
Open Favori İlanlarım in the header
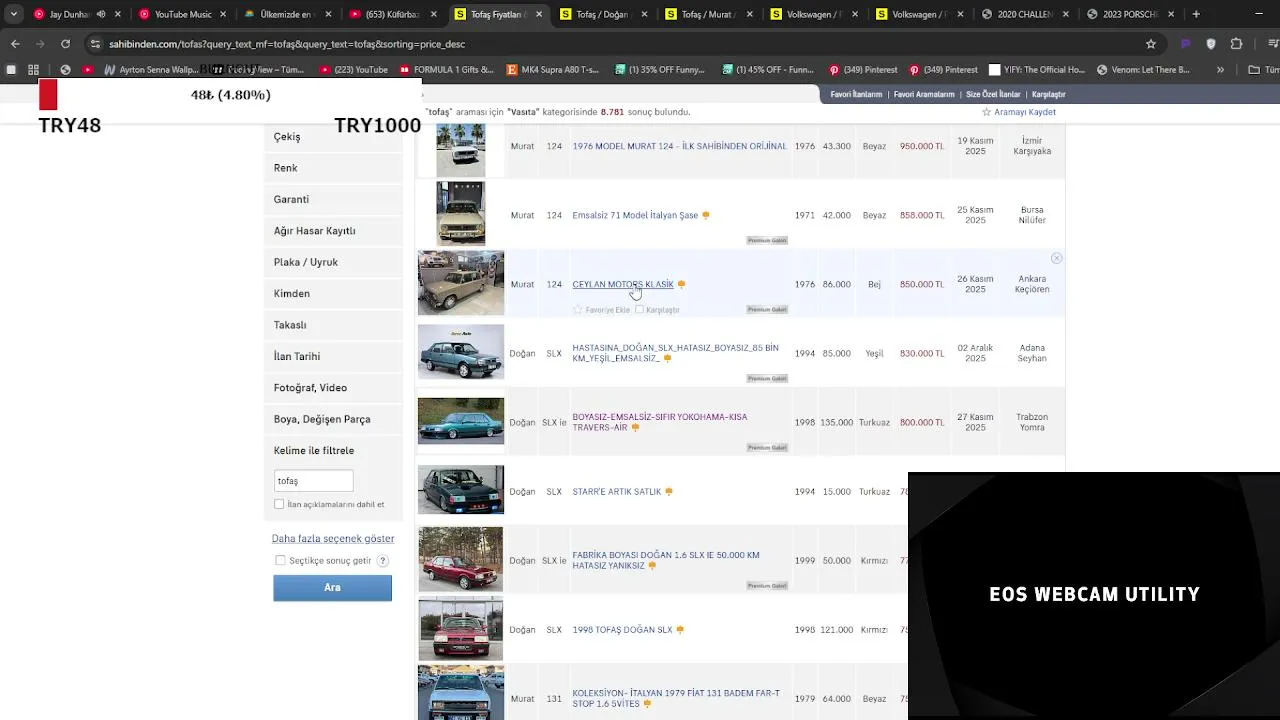(856, 94)
